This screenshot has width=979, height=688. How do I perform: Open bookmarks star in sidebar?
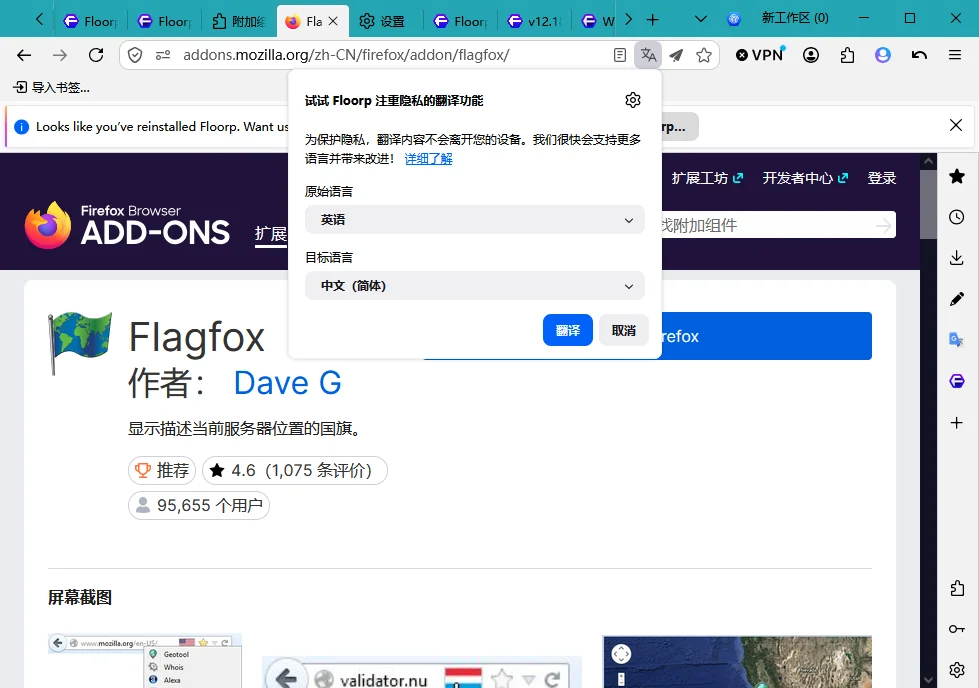click(x=957, y=176)
